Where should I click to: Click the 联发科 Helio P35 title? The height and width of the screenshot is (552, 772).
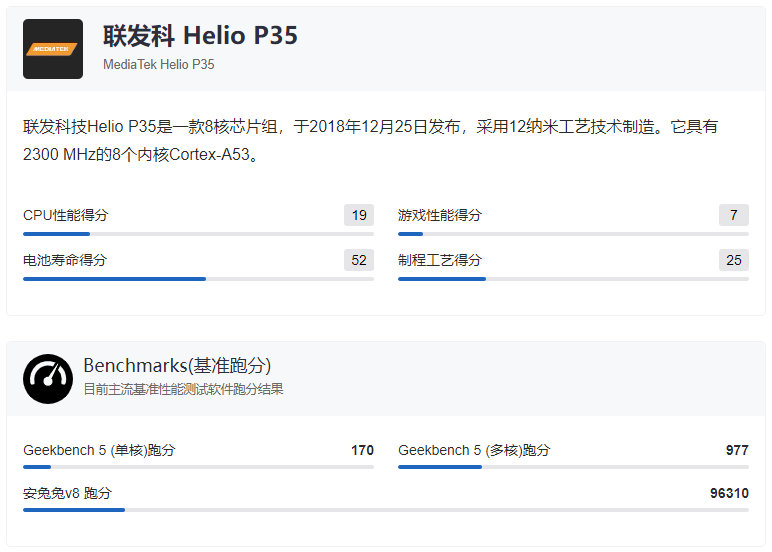[200, 36]
